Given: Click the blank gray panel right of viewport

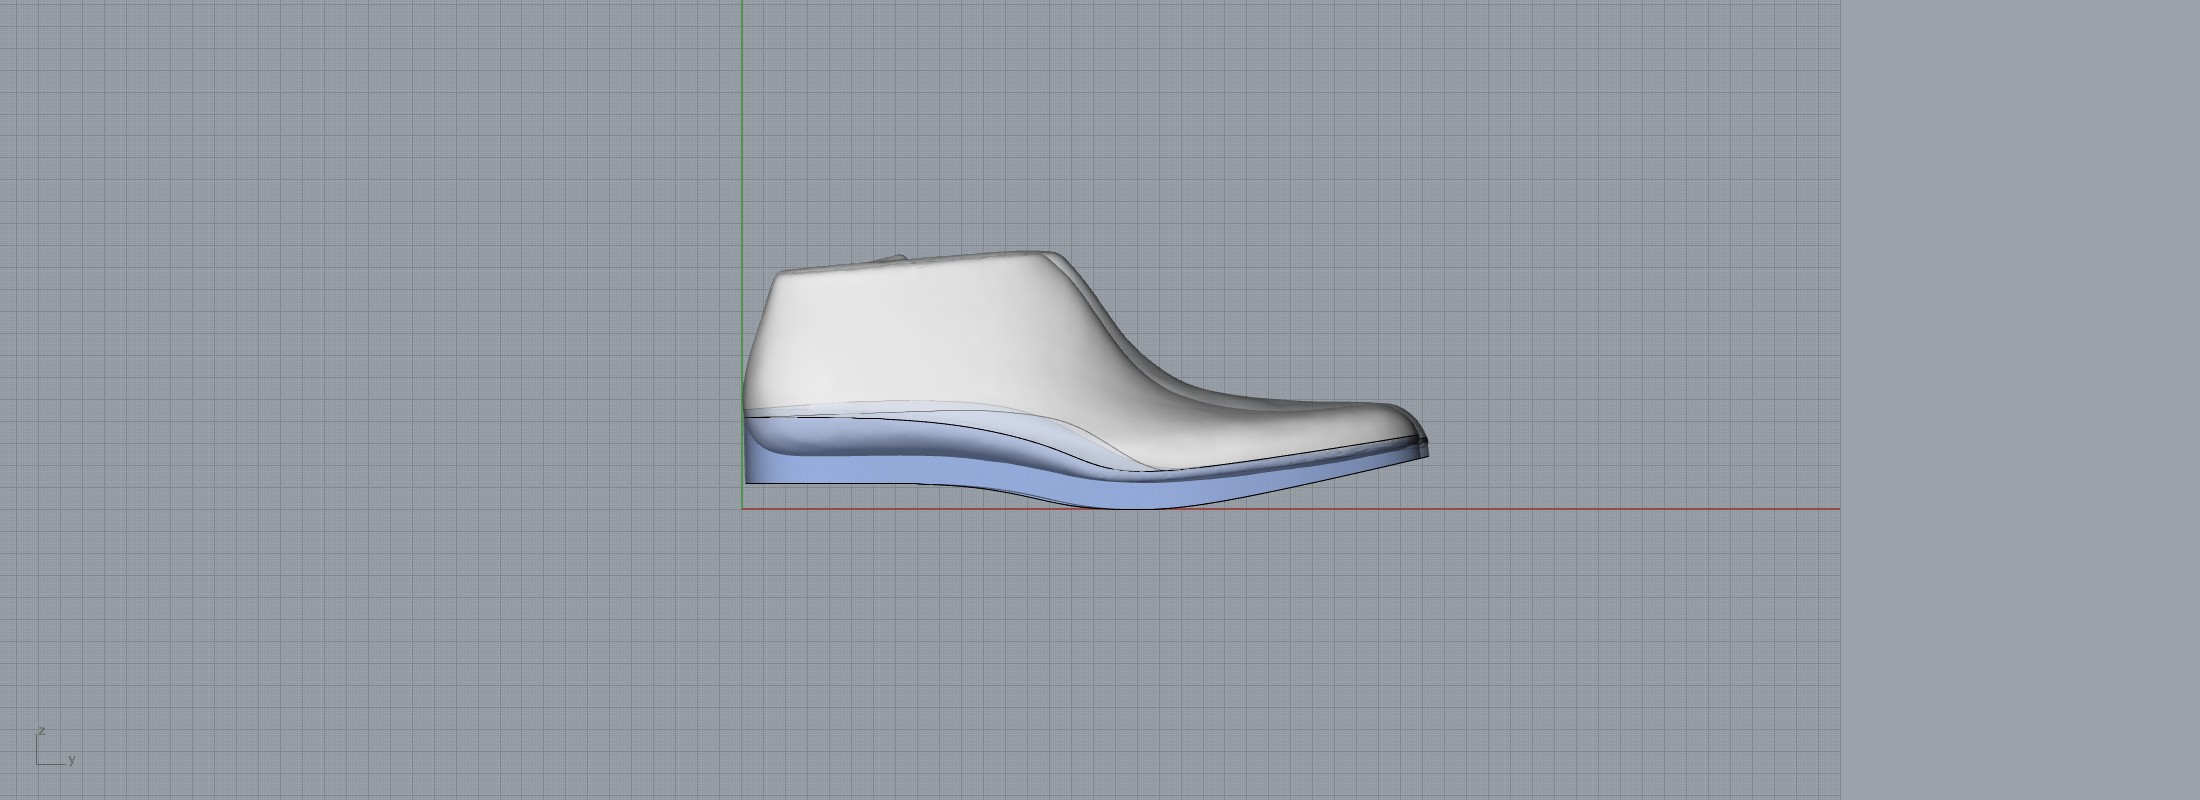Looking at the screenshot, I should pos(2020,400).
